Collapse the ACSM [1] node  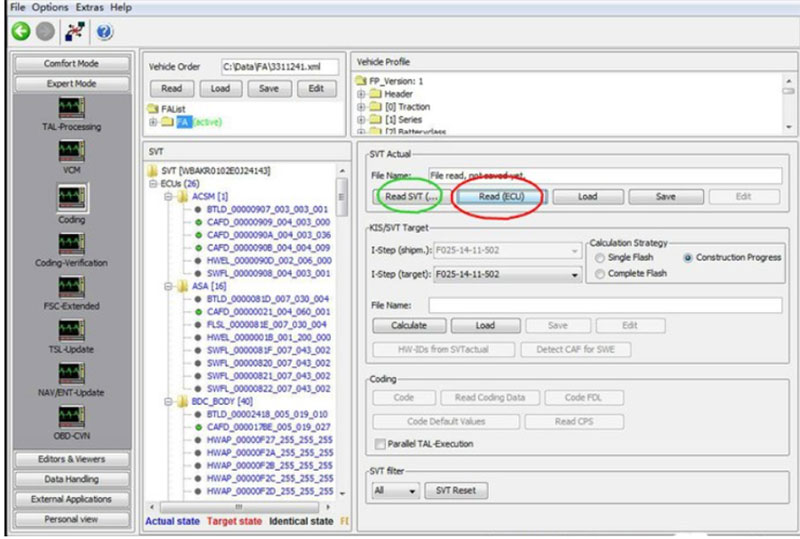click(168, 197)
